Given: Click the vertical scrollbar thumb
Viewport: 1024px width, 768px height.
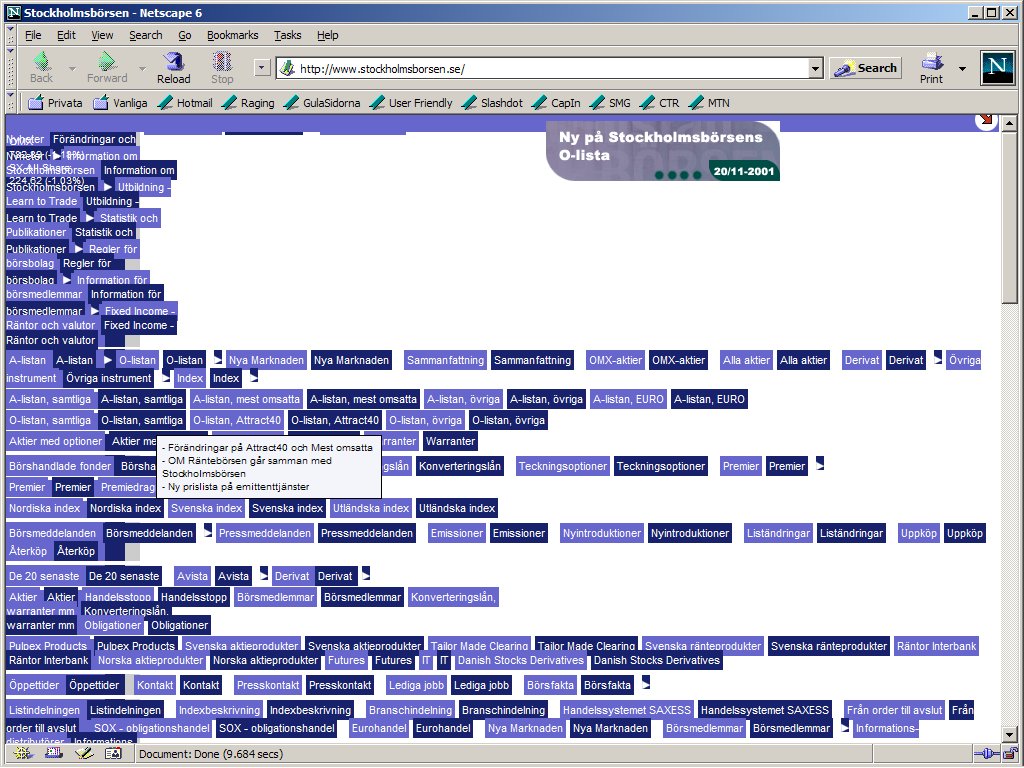Looking at the screenshot, I should pos(1009,216).
